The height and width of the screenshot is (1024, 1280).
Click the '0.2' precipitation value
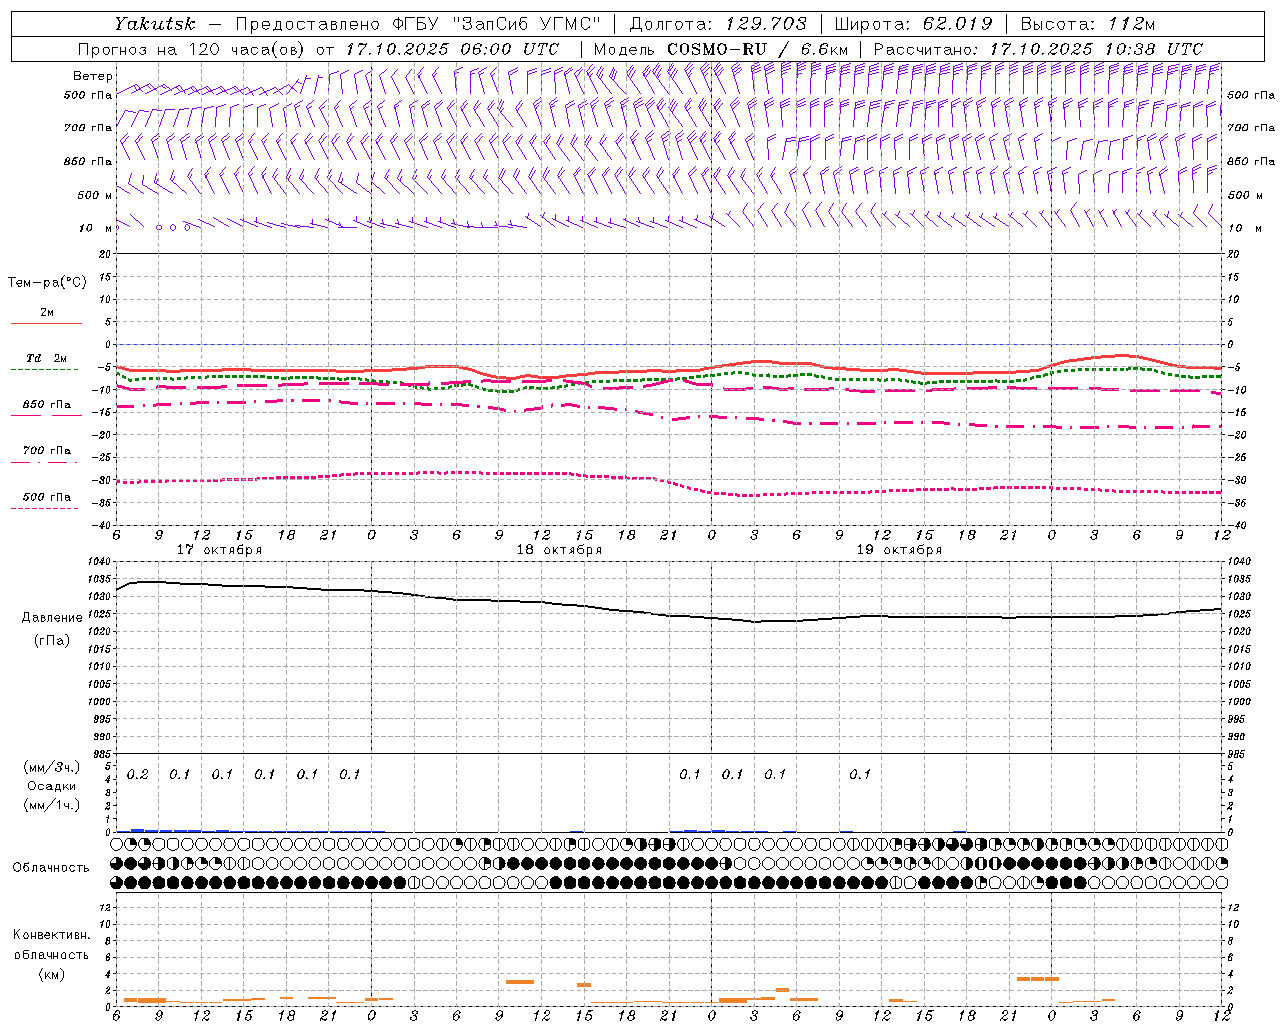click(x=138, y=775)
